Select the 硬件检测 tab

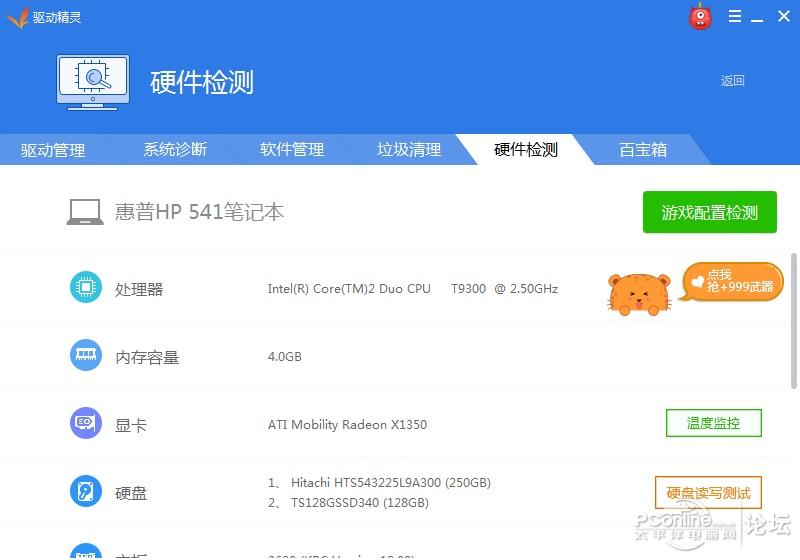tap(526, 149)
